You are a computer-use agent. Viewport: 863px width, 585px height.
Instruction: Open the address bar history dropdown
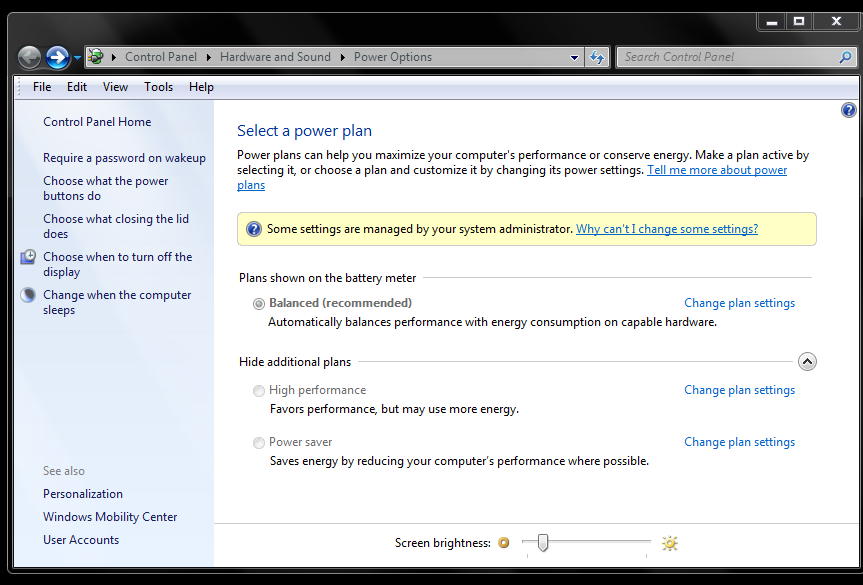[574, 57]
